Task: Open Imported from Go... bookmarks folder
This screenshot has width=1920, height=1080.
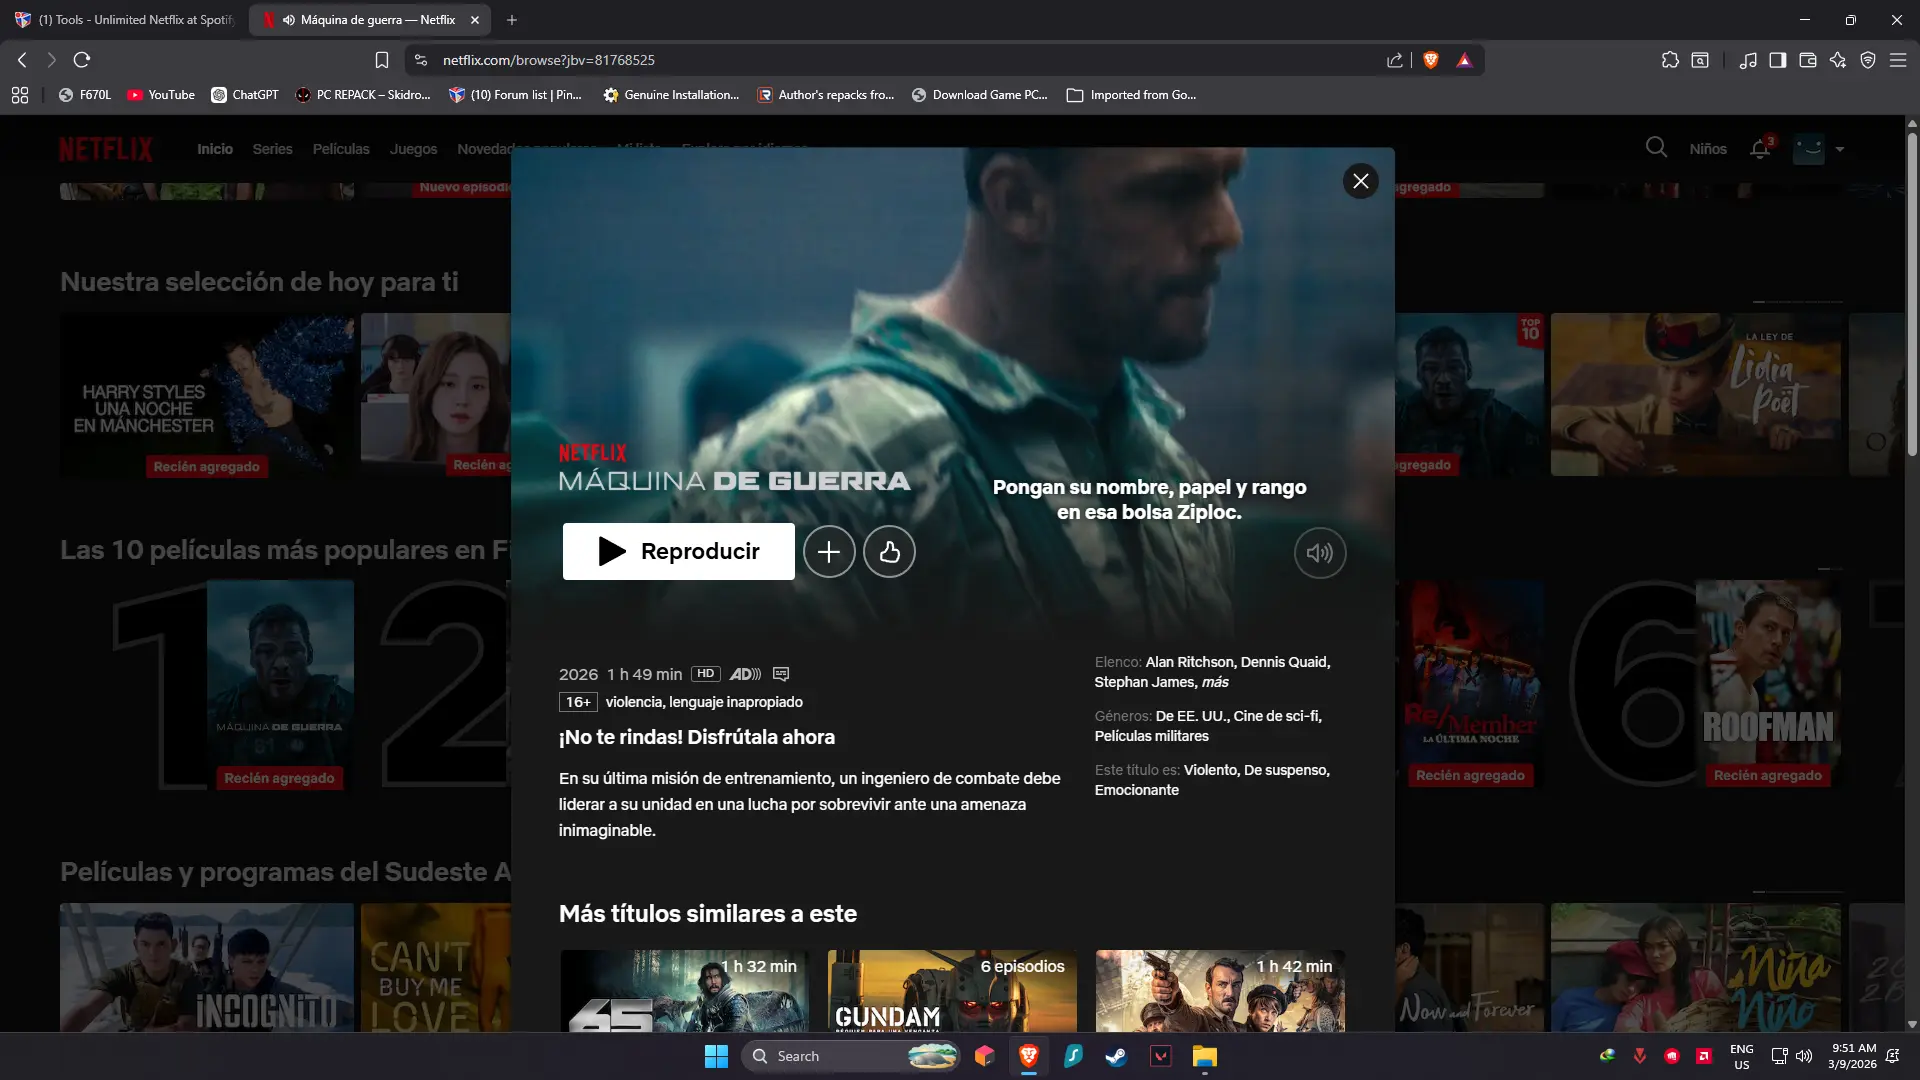Action: (x=1131, y=95)
